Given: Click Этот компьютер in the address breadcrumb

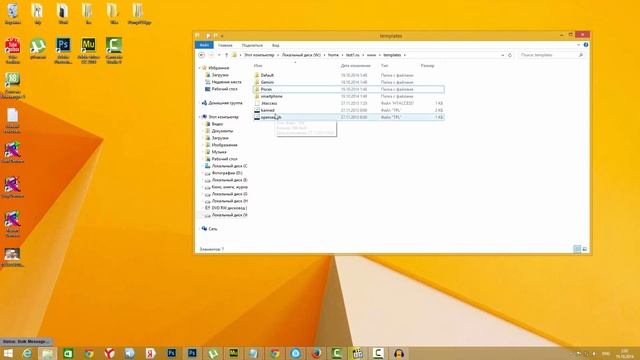Looking at the screenshot, I should (x=259, y=55).
